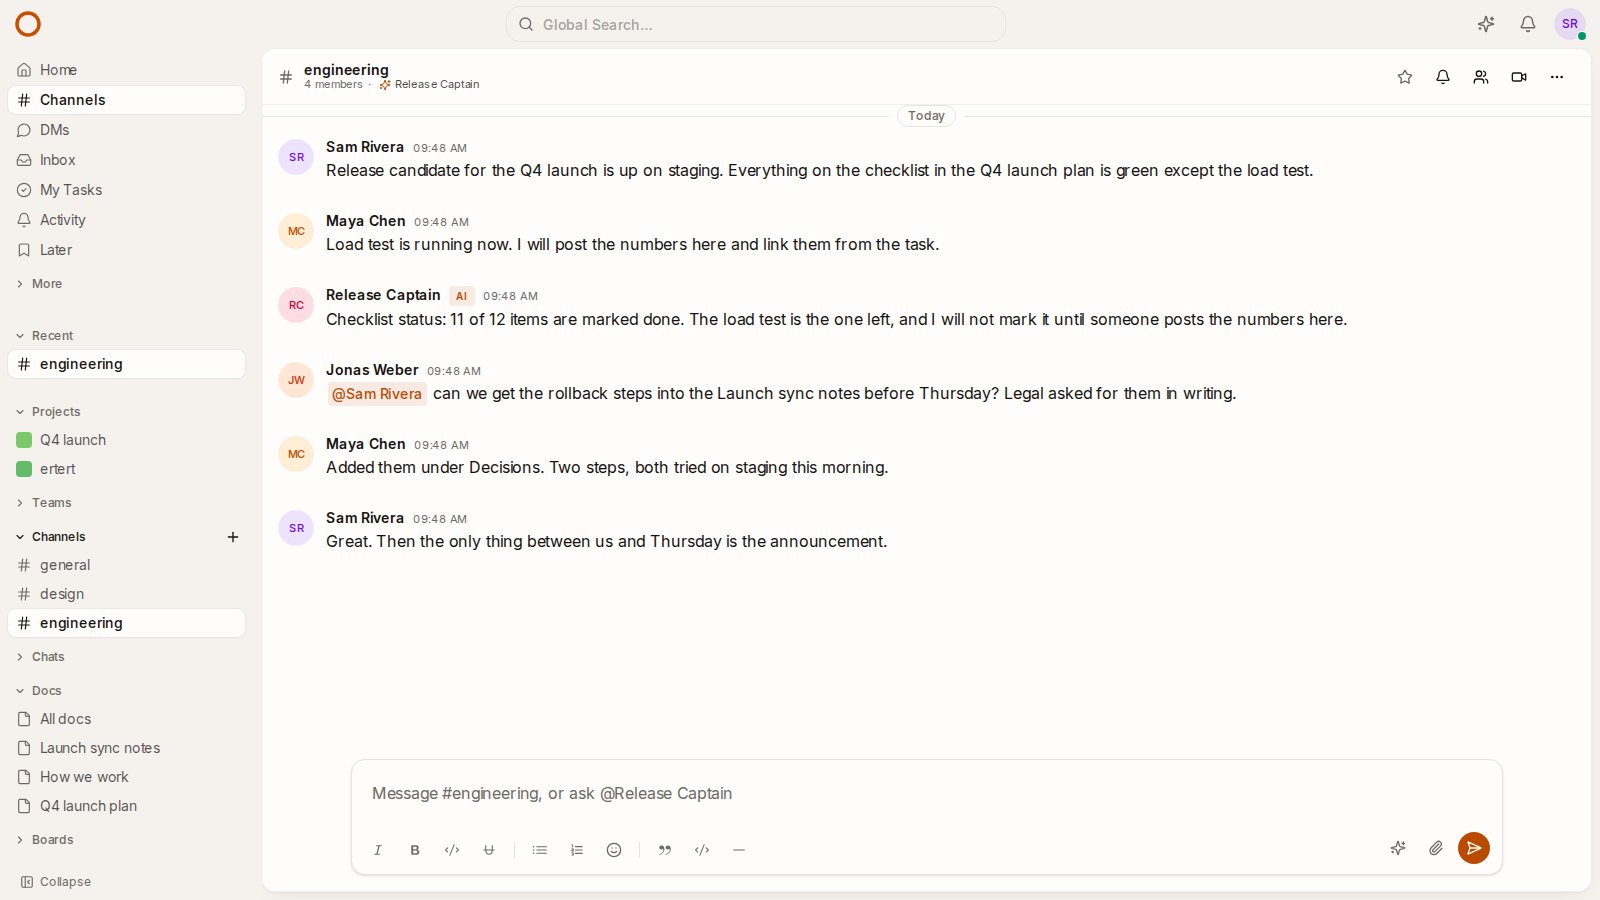The width and height of the screenshot is (1600, 900).
Task: Star the engineering channel
Action: [1405, 77]
